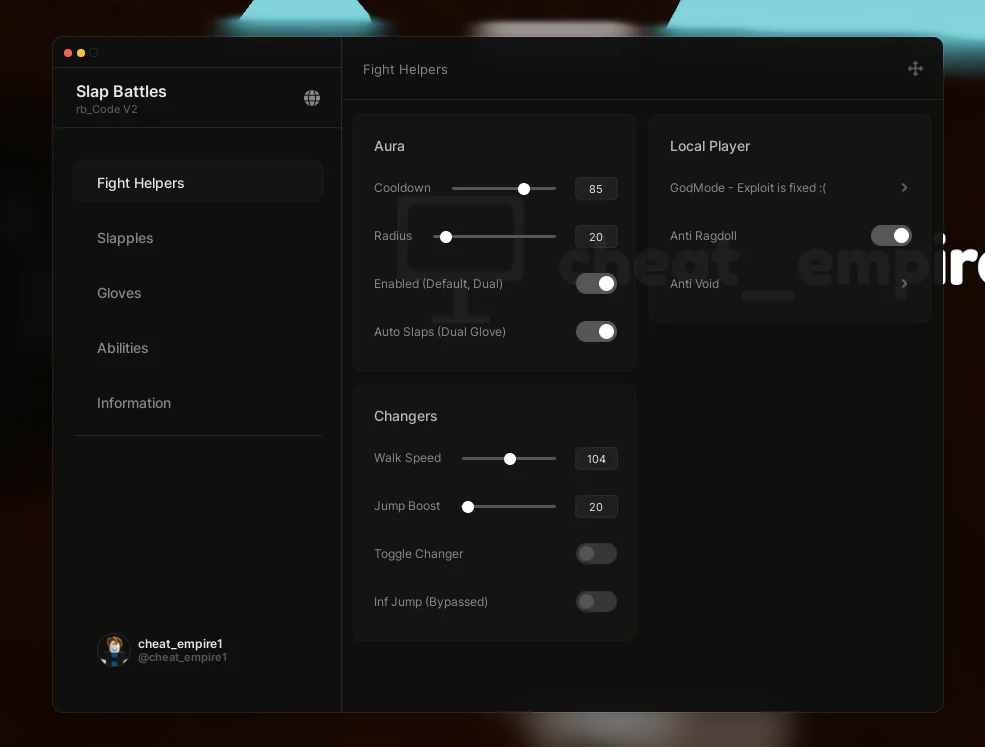985x747 pixels.
Task: Turn off Auto Slaps (Dual Glove)
Action: pyautogui.click(x=596, y=332)
